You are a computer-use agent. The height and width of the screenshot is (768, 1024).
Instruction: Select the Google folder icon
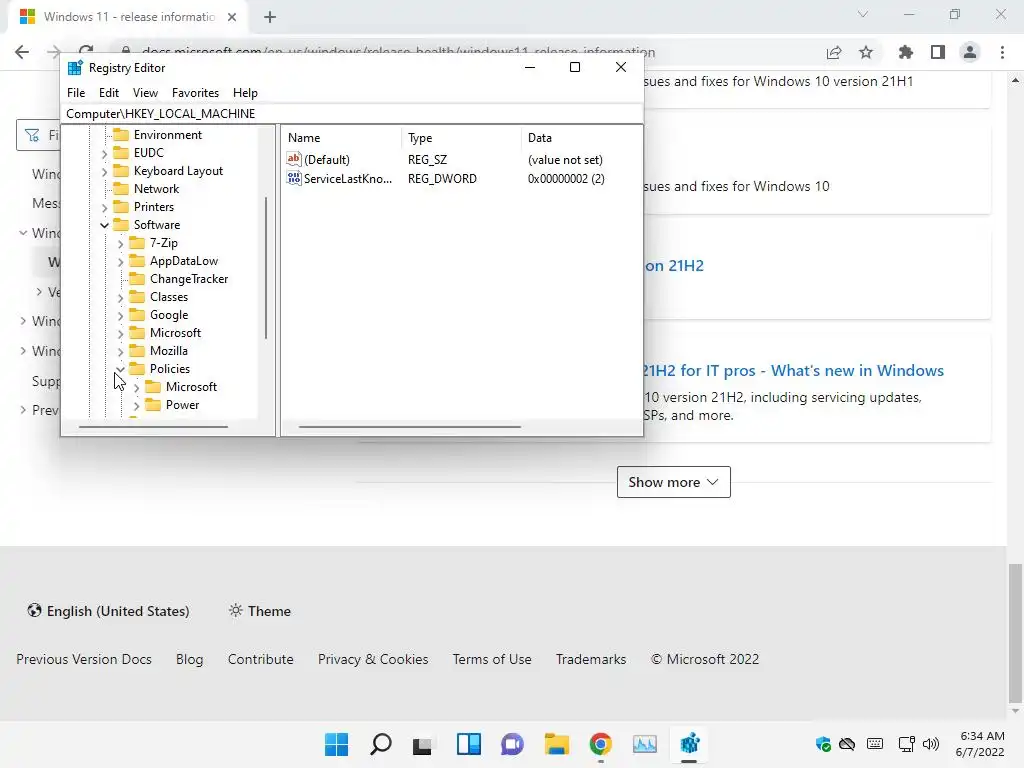tap(137, 314)
